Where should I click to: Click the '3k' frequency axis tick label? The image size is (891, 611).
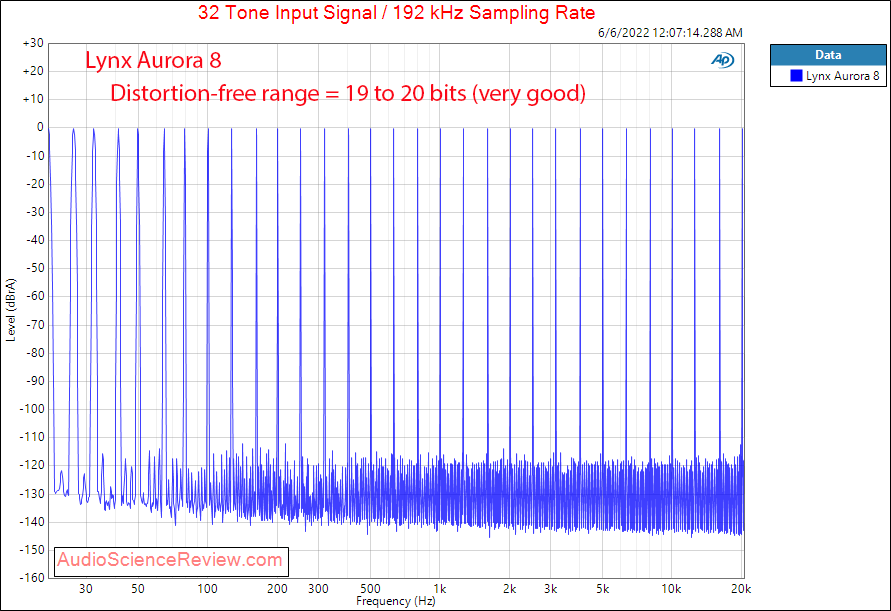(551, 589)
